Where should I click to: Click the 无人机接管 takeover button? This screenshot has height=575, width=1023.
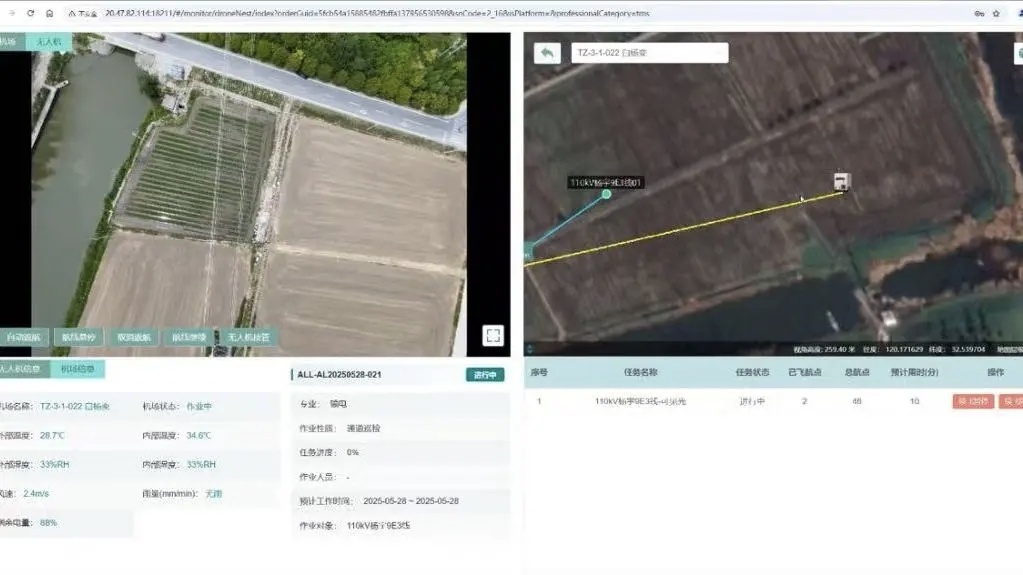(249, 337)
